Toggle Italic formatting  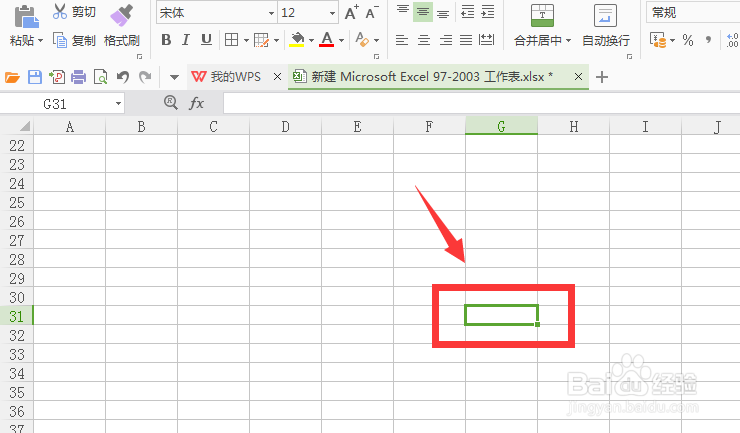186,40
